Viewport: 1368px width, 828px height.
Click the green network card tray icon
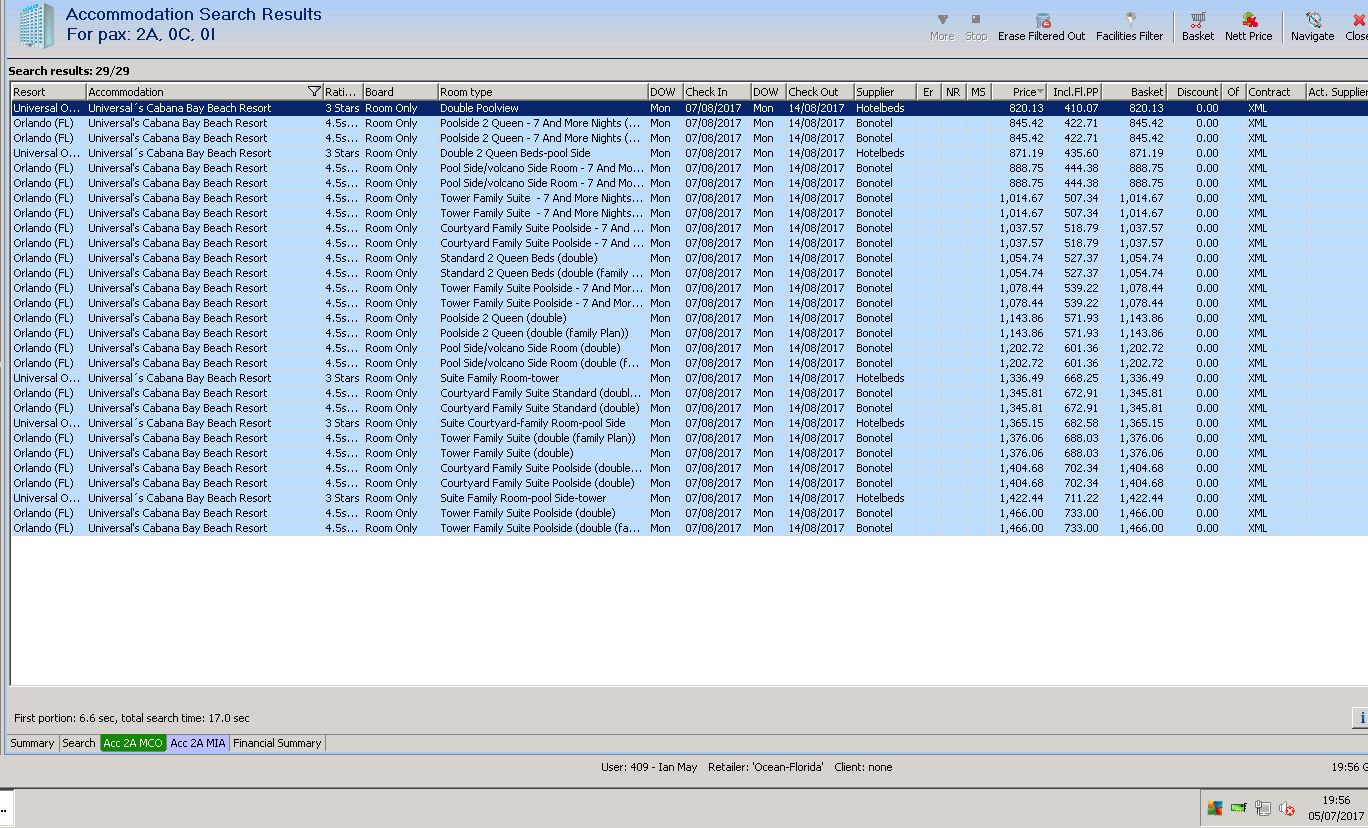1239,808
